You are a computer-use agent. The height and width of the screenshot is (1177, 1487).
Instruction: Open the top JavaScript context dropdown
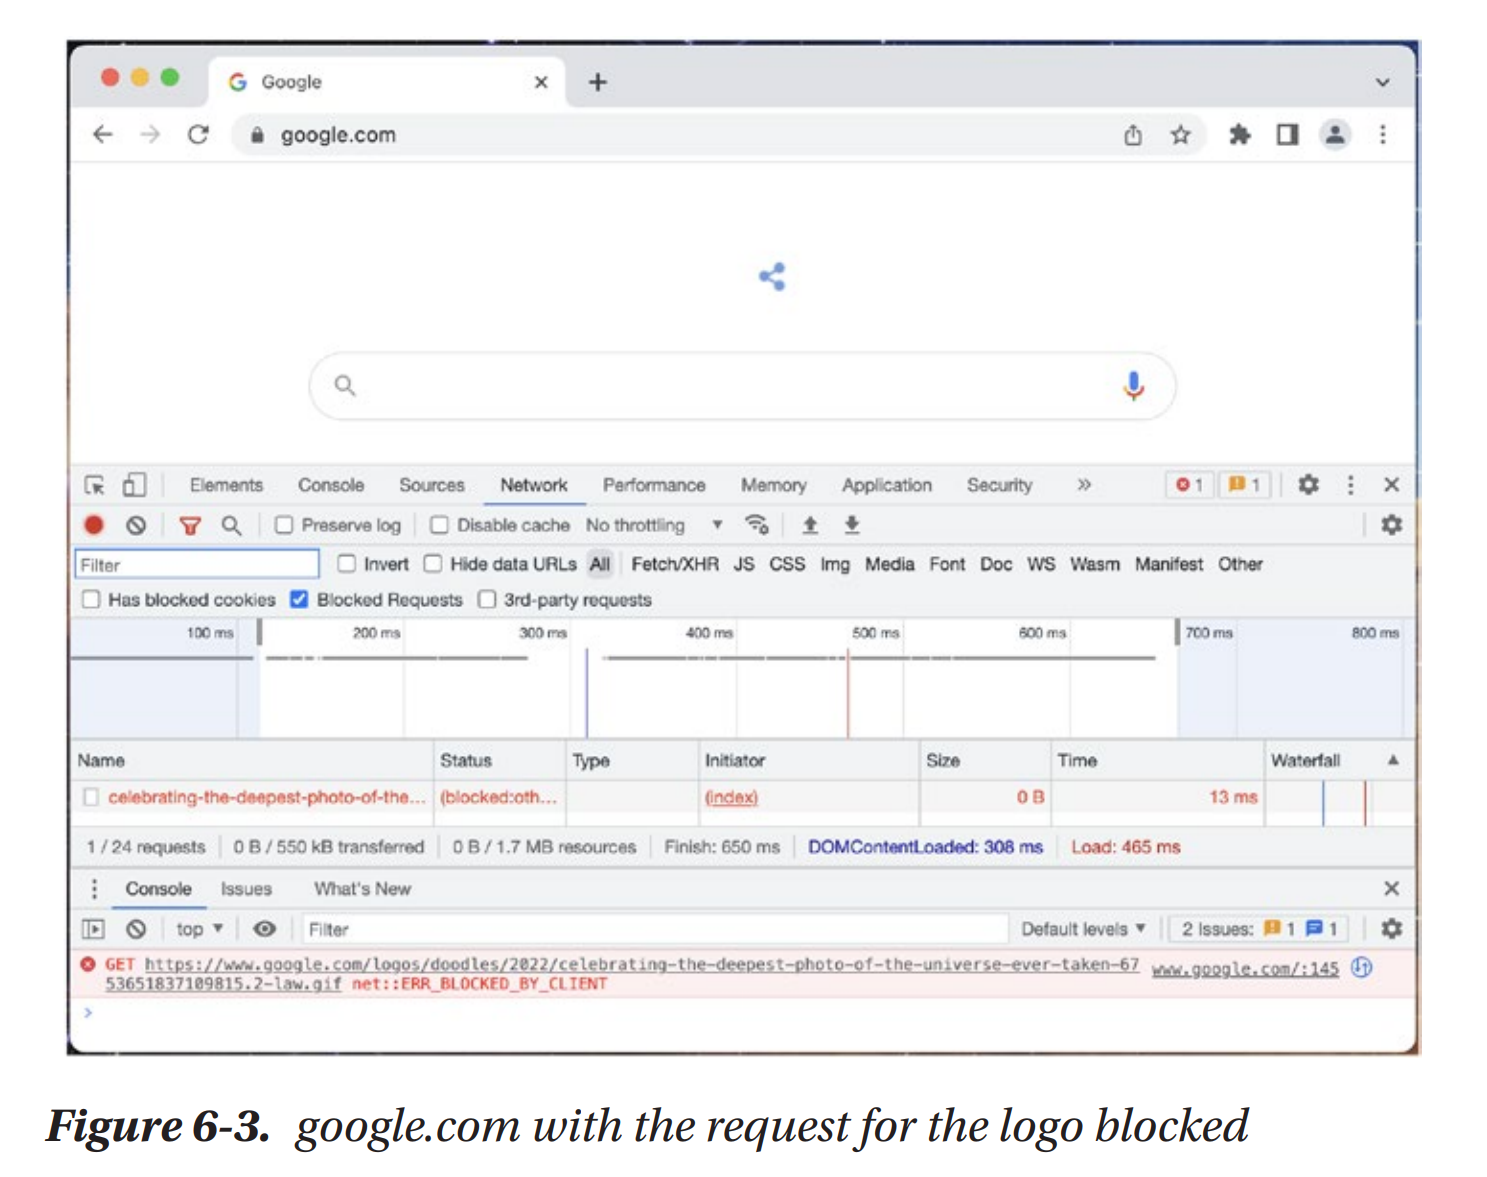pos(198,929)
